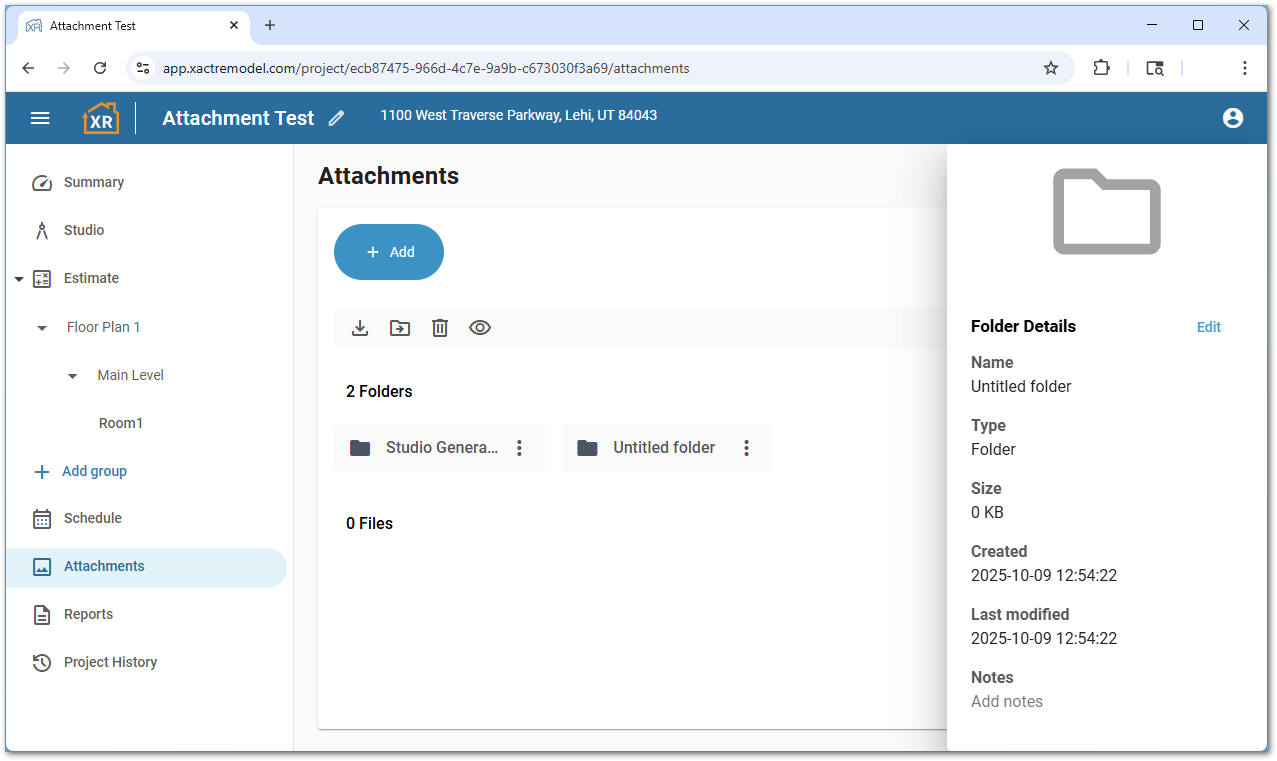The width and height of the screenshot is (1277, 761).
Task: Click the download icon in attachments toolbar
Action: pyautogui.click(x=360, y=328)
